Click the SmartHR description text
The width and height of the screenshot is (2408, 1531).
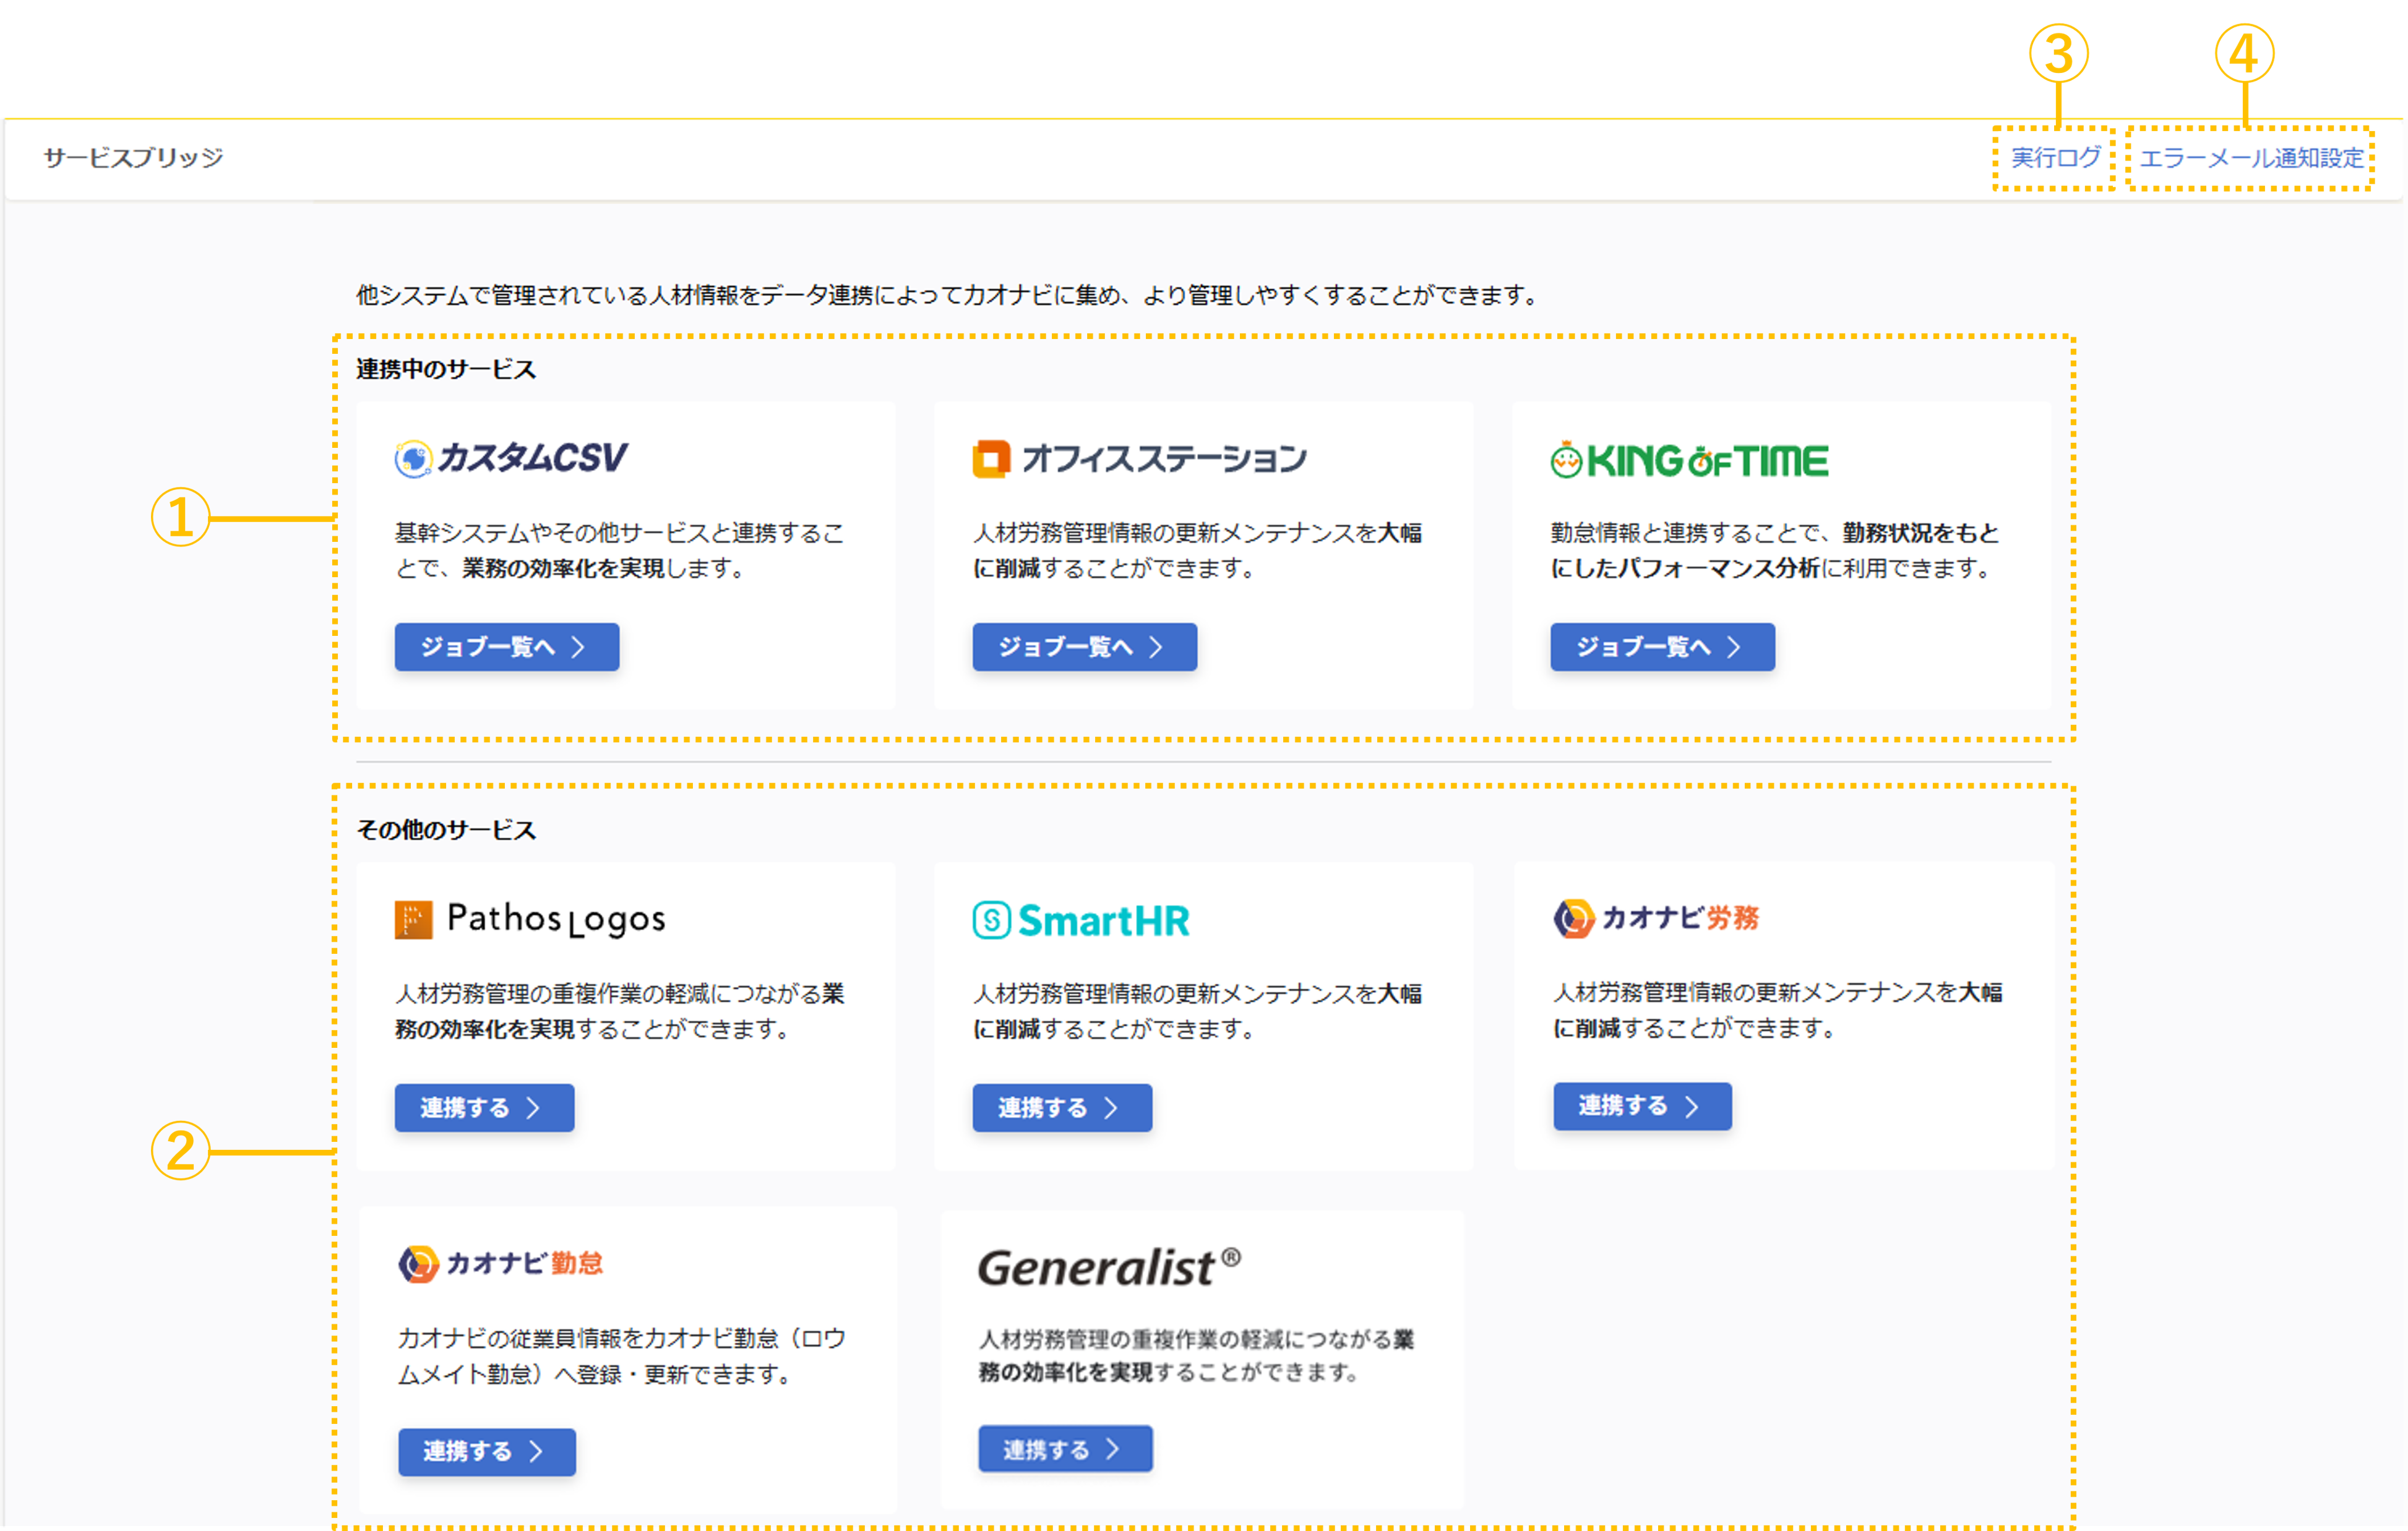[1198, 1011]
